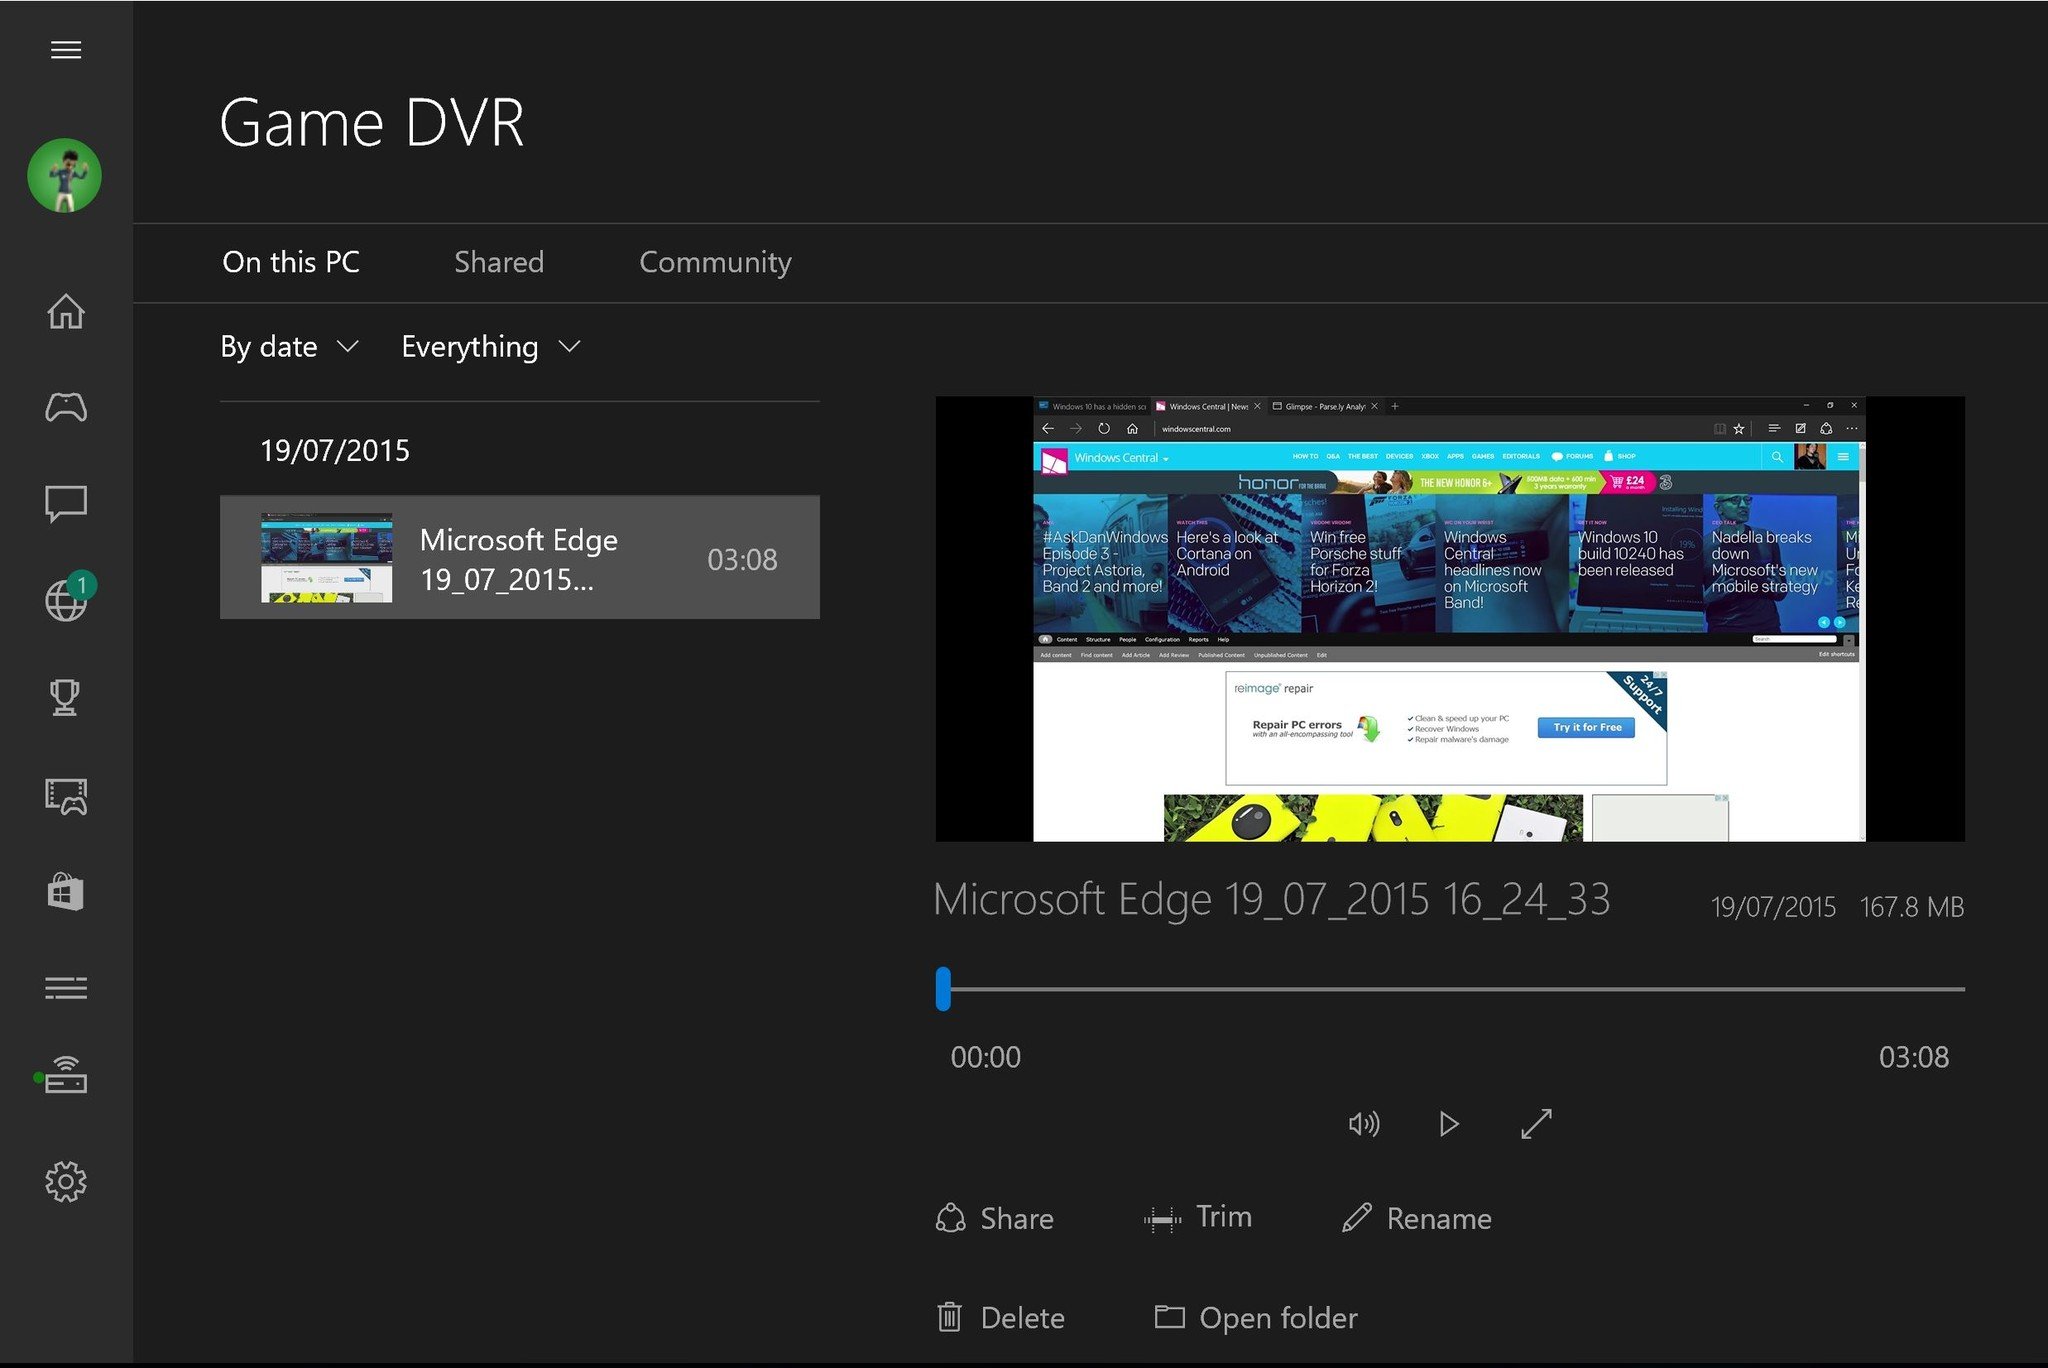Image resolution: width=2048 pixels, height=1368 pixels.
Task: Open Messages chat icon
Action: [x=66, y=503]
